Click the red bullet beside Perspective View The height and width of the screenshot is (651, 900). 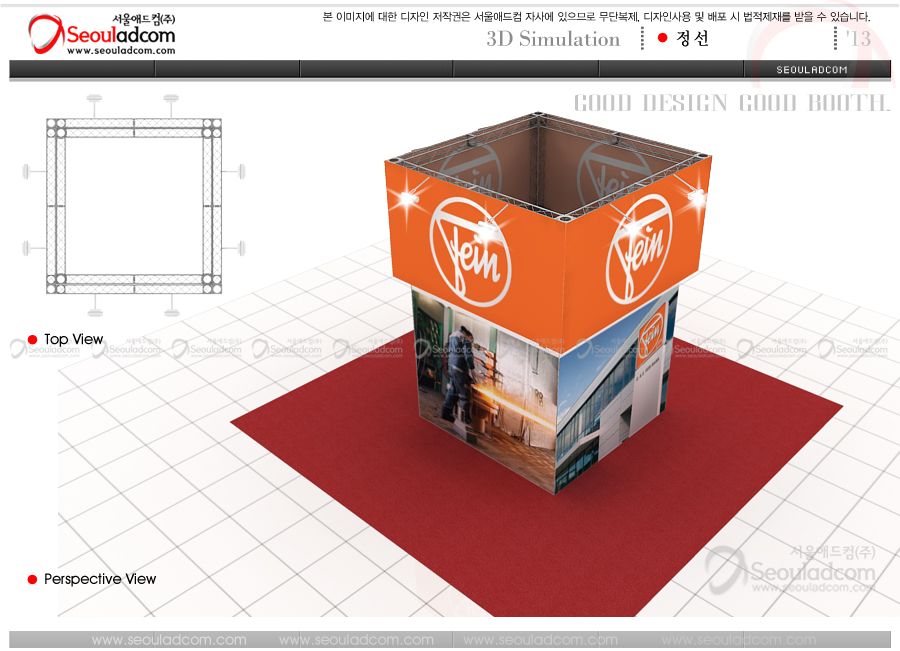tap(32, 580)
